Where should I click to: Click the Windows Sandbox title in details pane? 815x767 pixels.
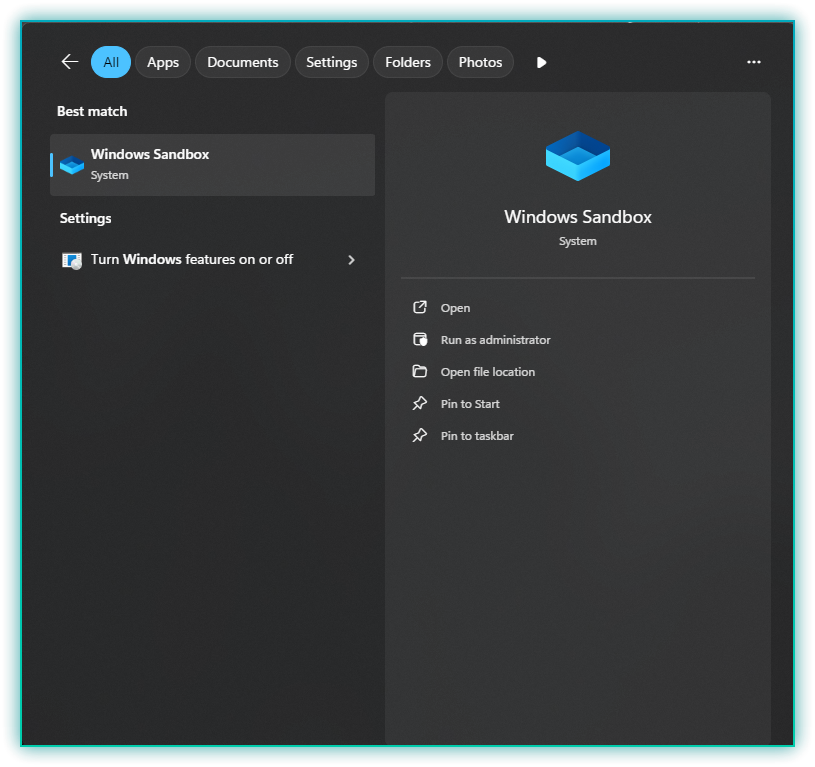[577, 217]
